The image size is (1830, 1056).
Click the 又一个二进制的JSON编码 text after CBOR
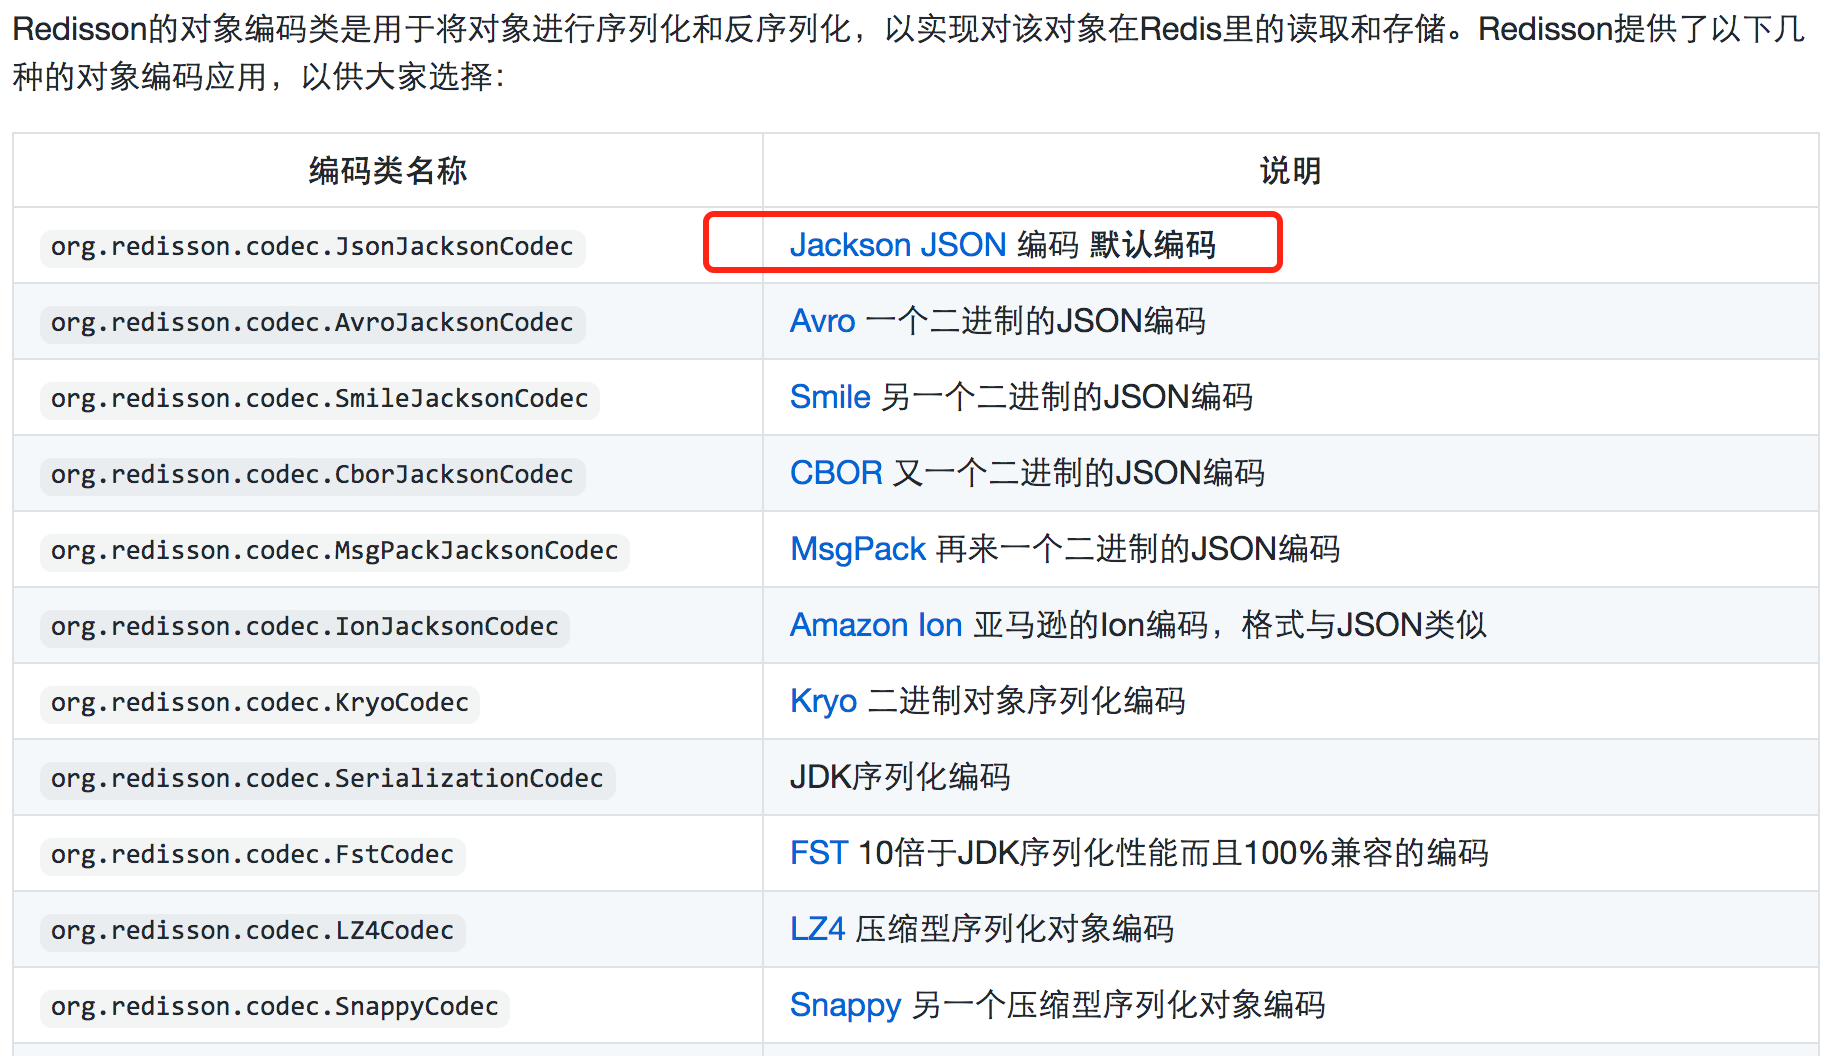[x=1079, y=473]
